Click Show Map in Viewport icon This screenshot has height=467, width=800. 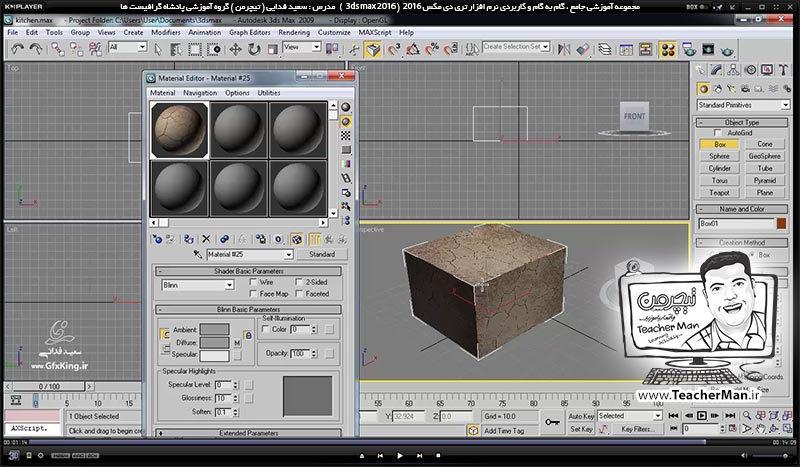tap(297, 239)
